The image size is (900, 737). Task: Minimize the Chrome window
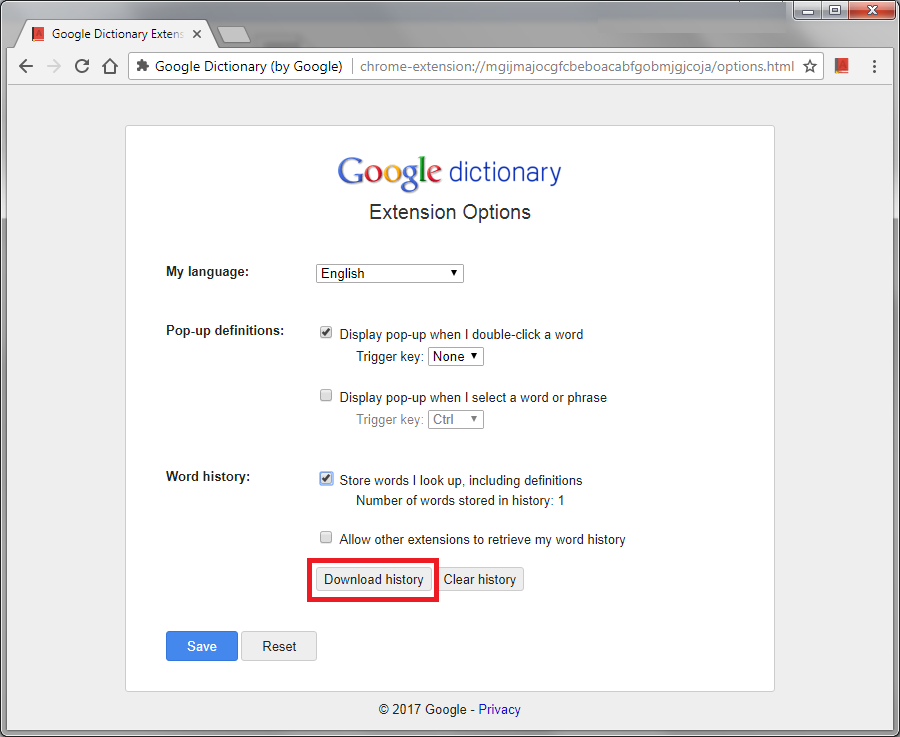pos(808,10)
